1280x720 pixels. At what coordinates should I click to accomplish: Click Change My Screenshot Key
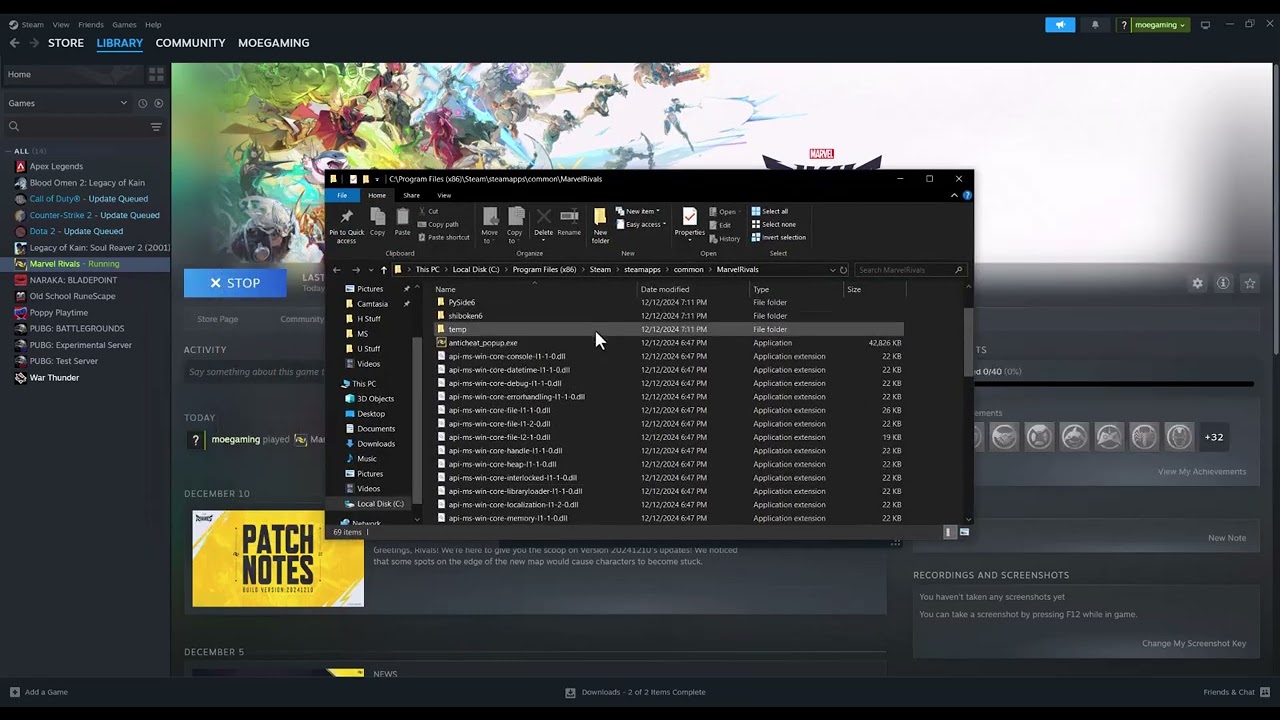coord(1194,644)
